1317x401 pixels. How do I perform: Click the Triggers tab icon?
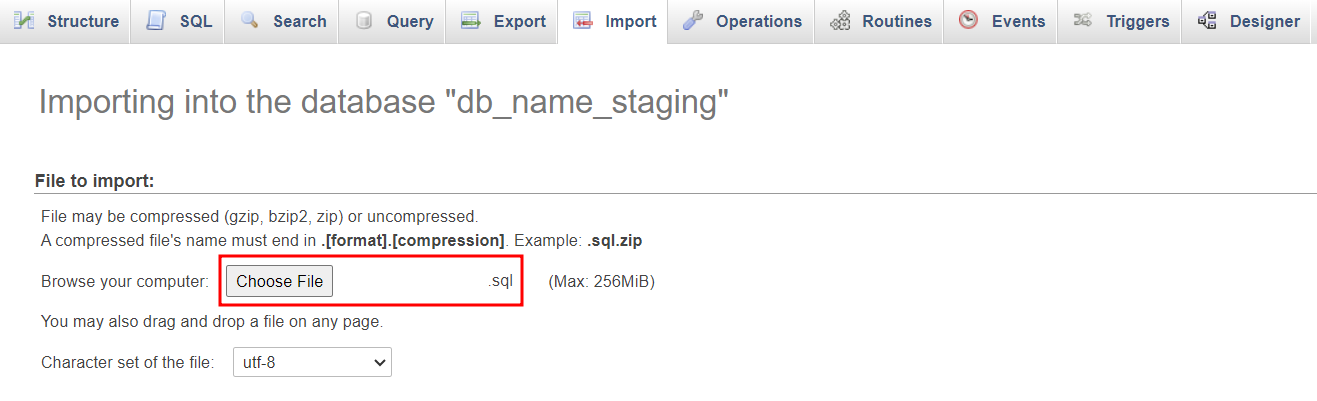coord(1082,21)
